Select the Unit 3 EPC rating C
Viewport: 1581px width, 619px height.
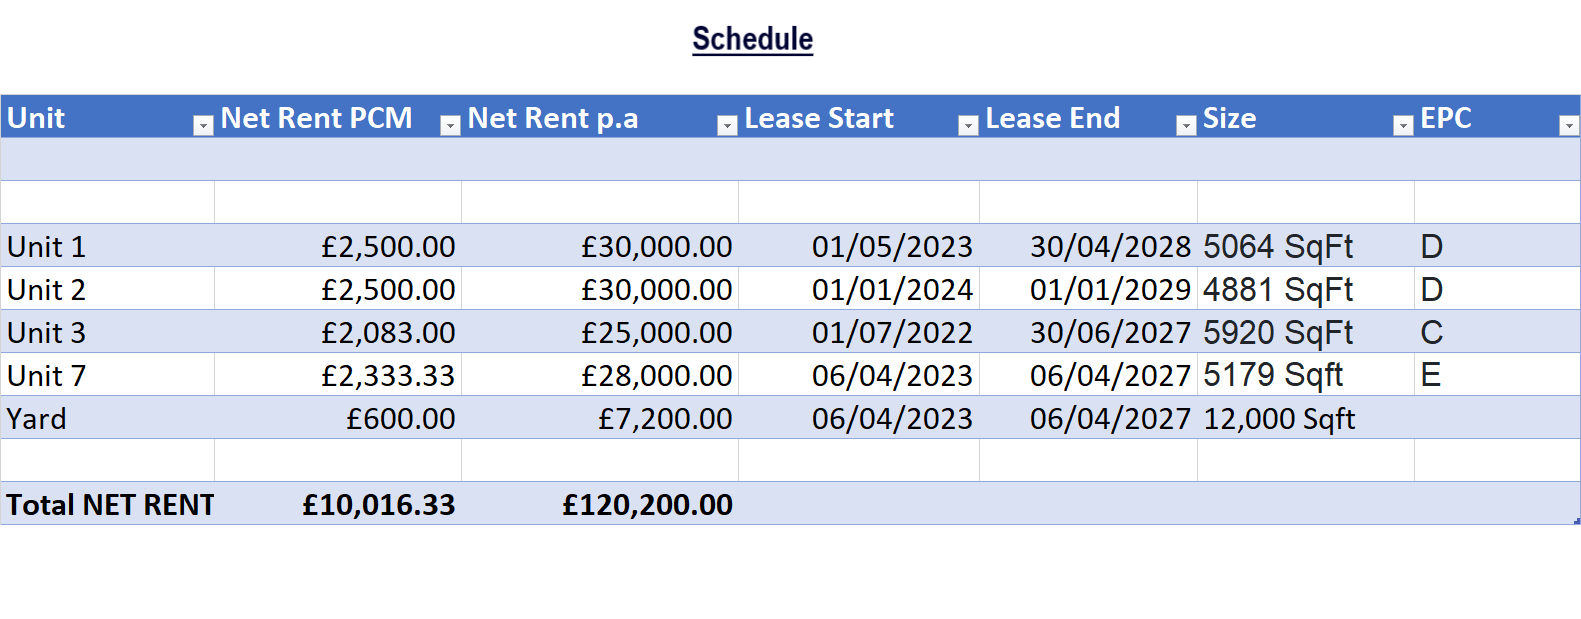(1431, 332)
